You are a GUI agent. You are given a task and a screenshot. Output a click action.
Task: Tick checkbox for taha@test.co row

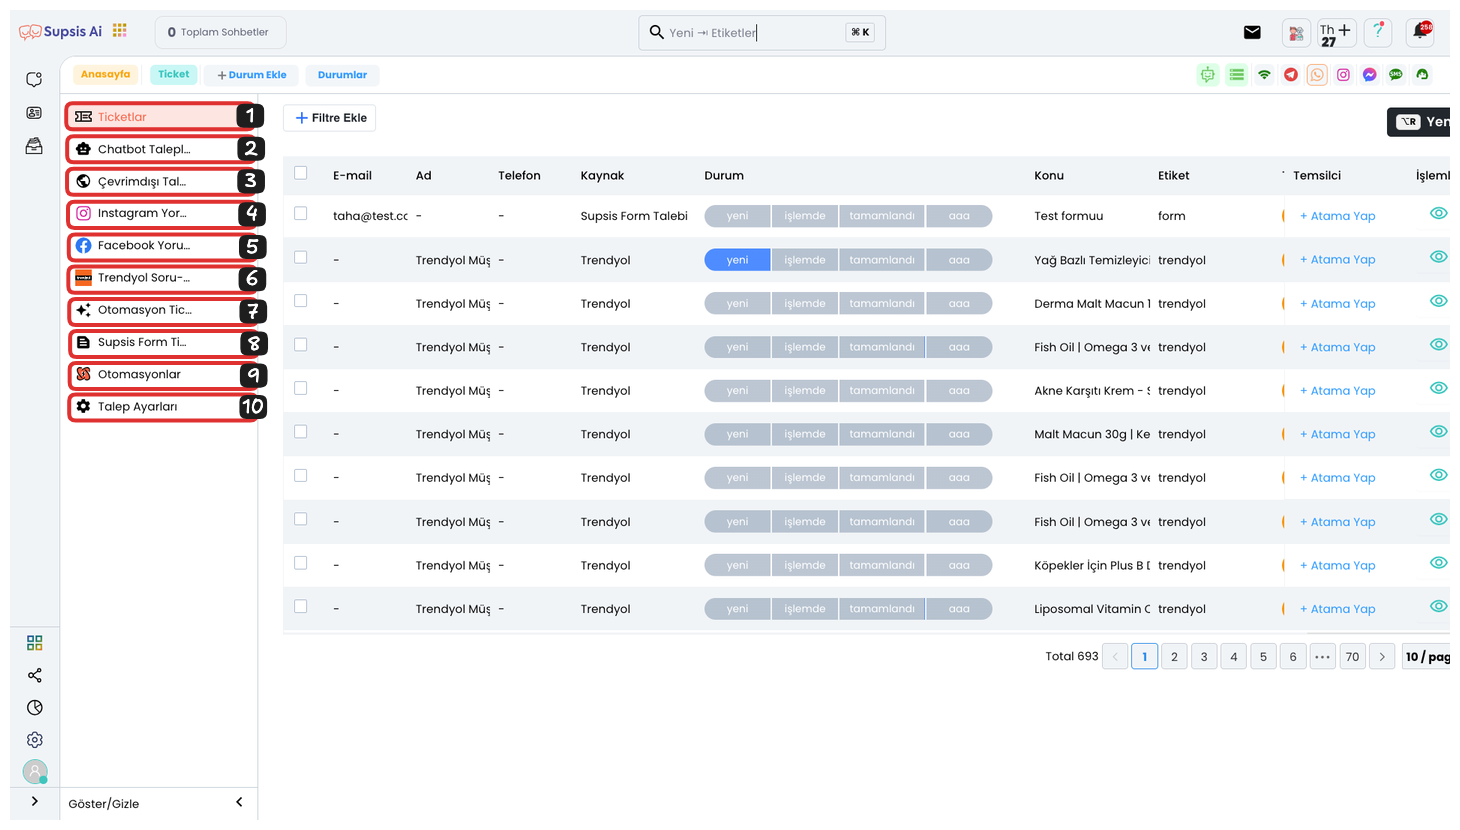point(301,213)
